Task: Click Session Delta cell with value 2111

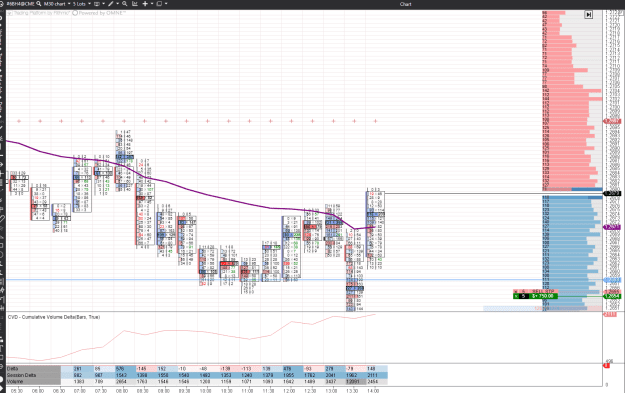Action: pyautogui.click(x=376, y=375)
